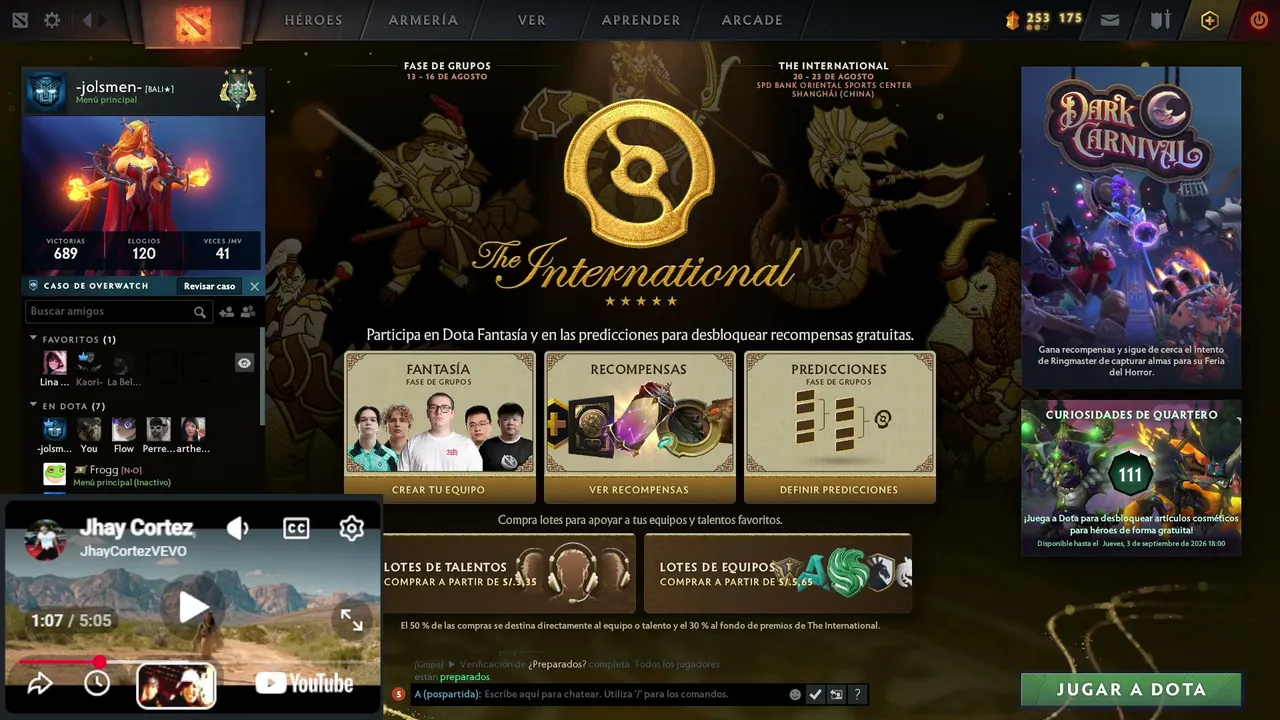Viewport: 1280px width, 720px height.
Task: Open settings gear in top bar
Action: click(x=52, y=20)
